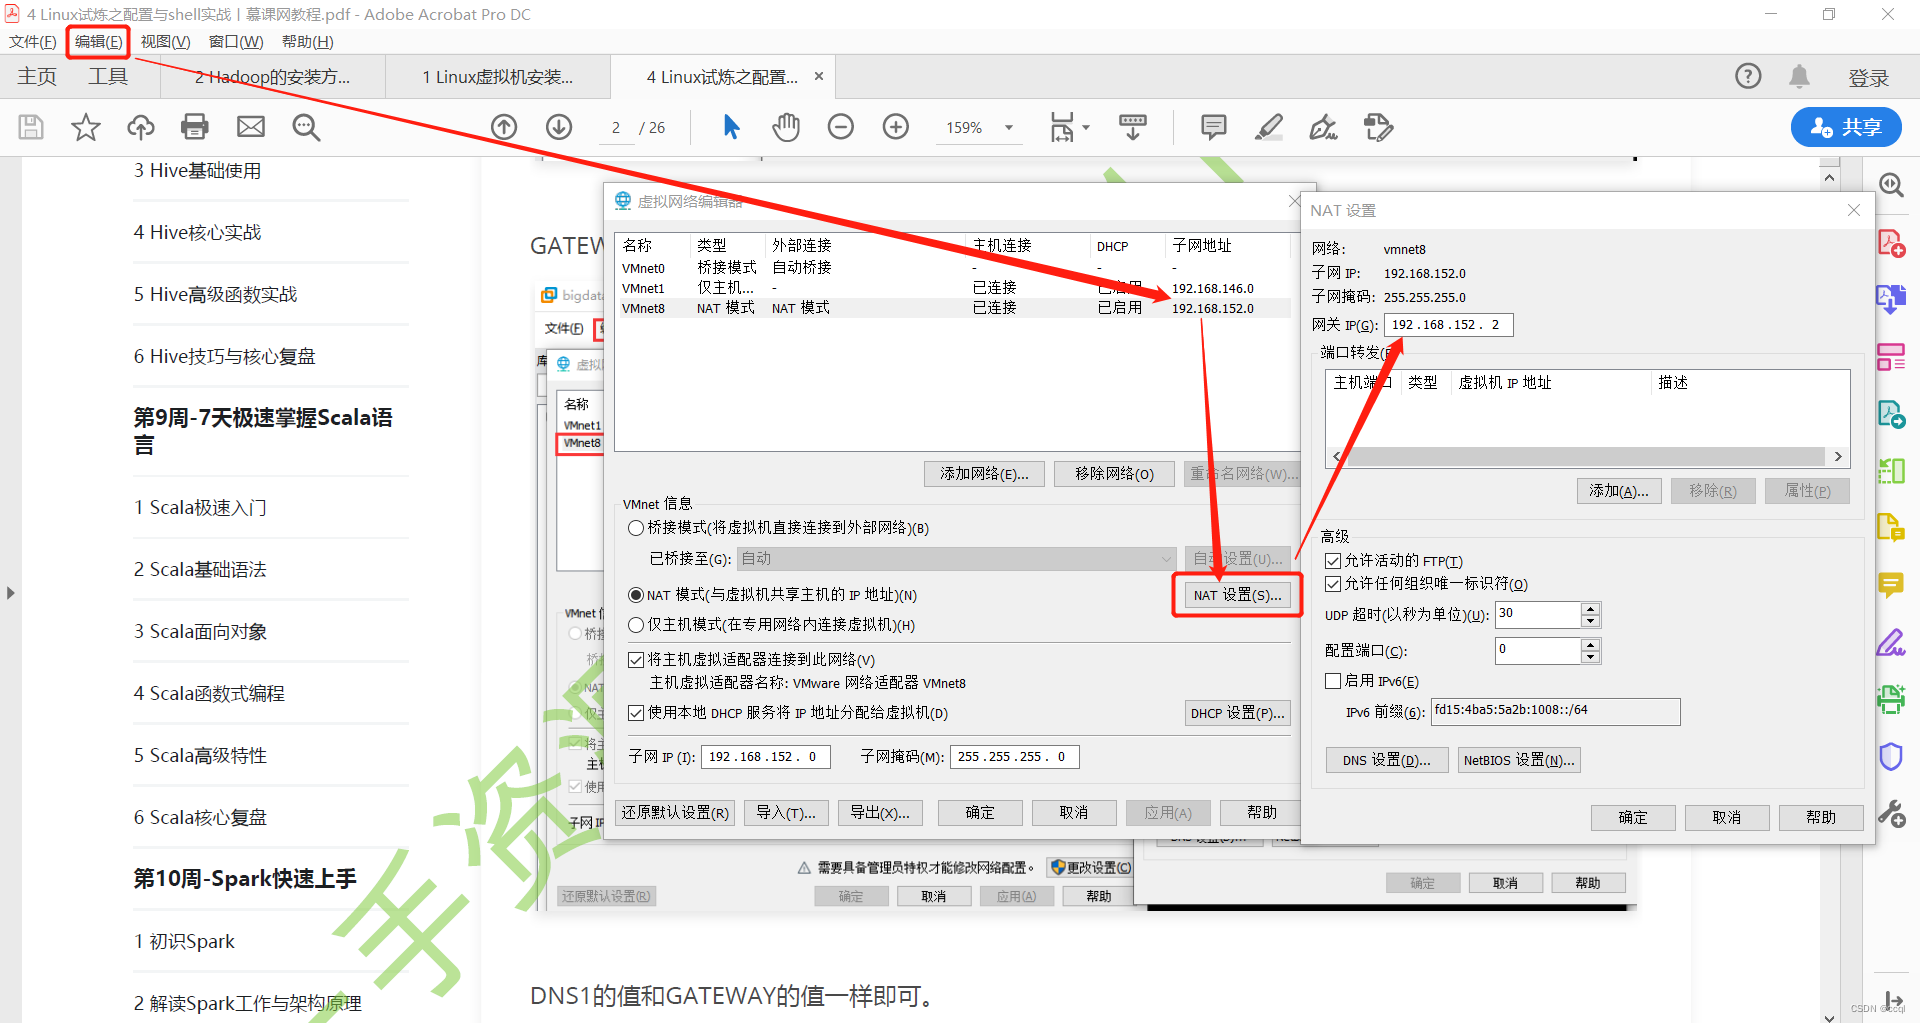Activate the Selection arrow tool

731,127
